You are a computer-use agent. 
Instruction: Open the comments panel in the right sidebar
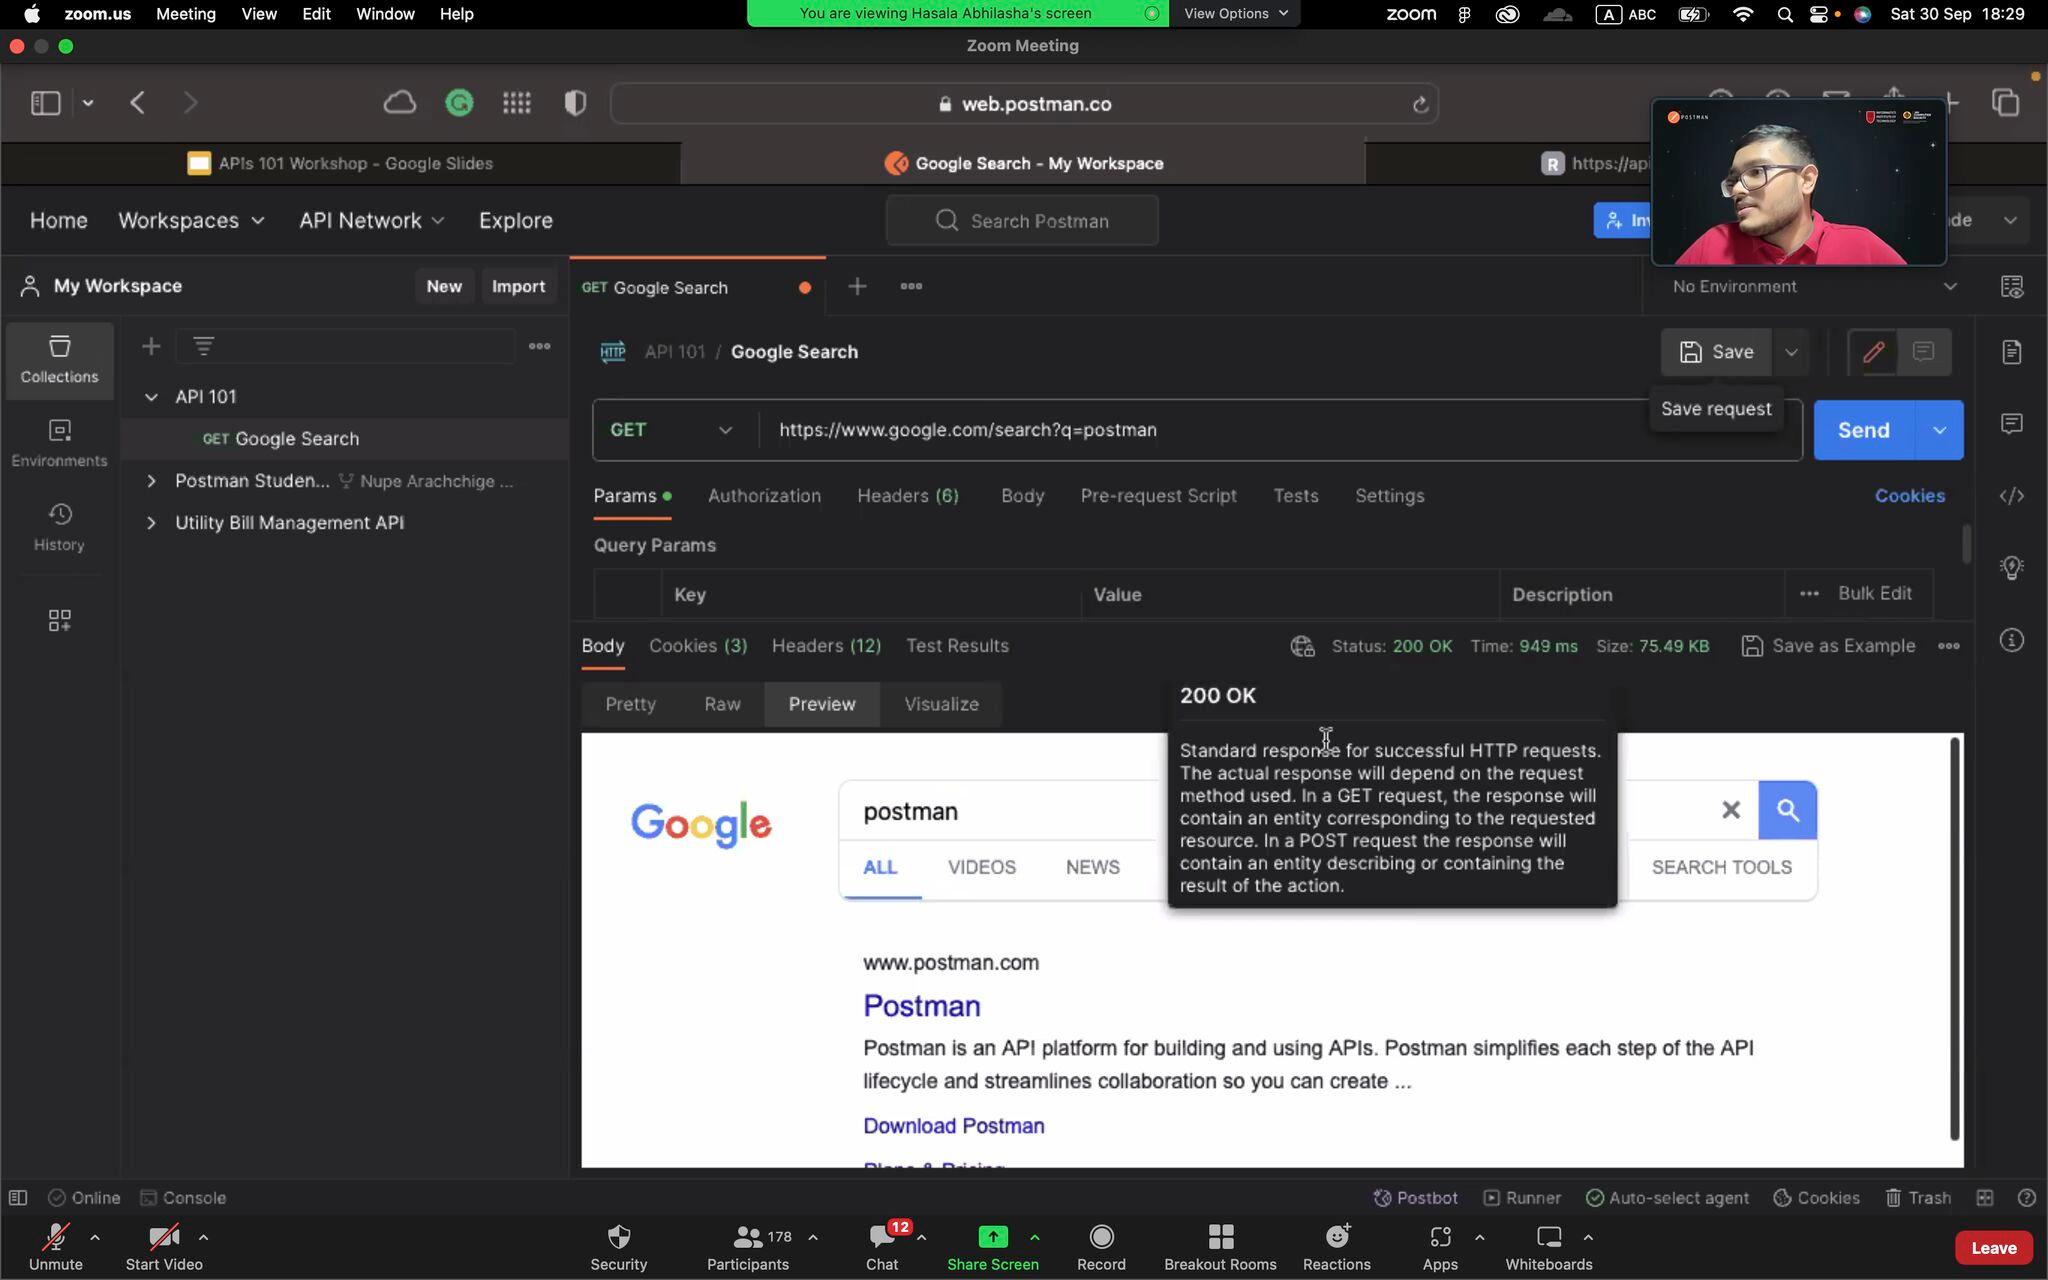click(x=2012, y=424)
